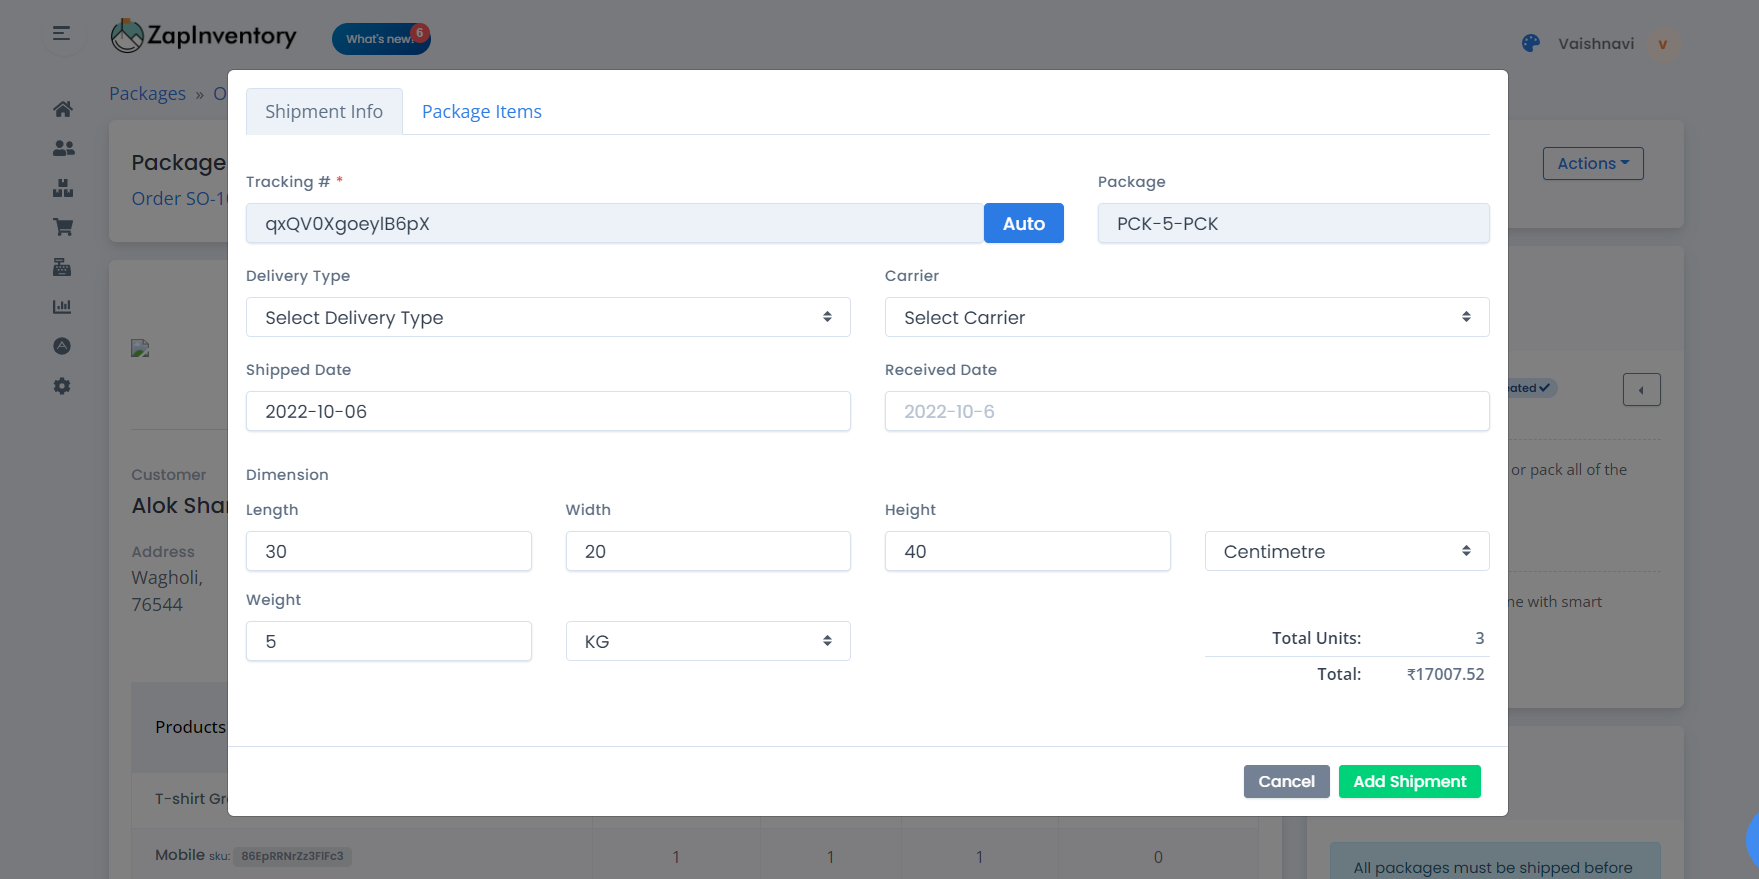Click the Width input field
The height and width of the screenshot is (879, 1759).
pyautogui.click(x=708, y=551)
